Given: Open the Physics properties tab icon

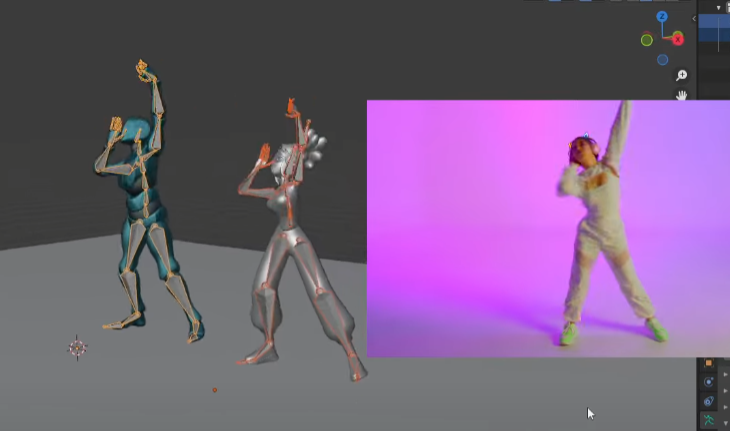Looking at the screenshot, I should point(709,382).
